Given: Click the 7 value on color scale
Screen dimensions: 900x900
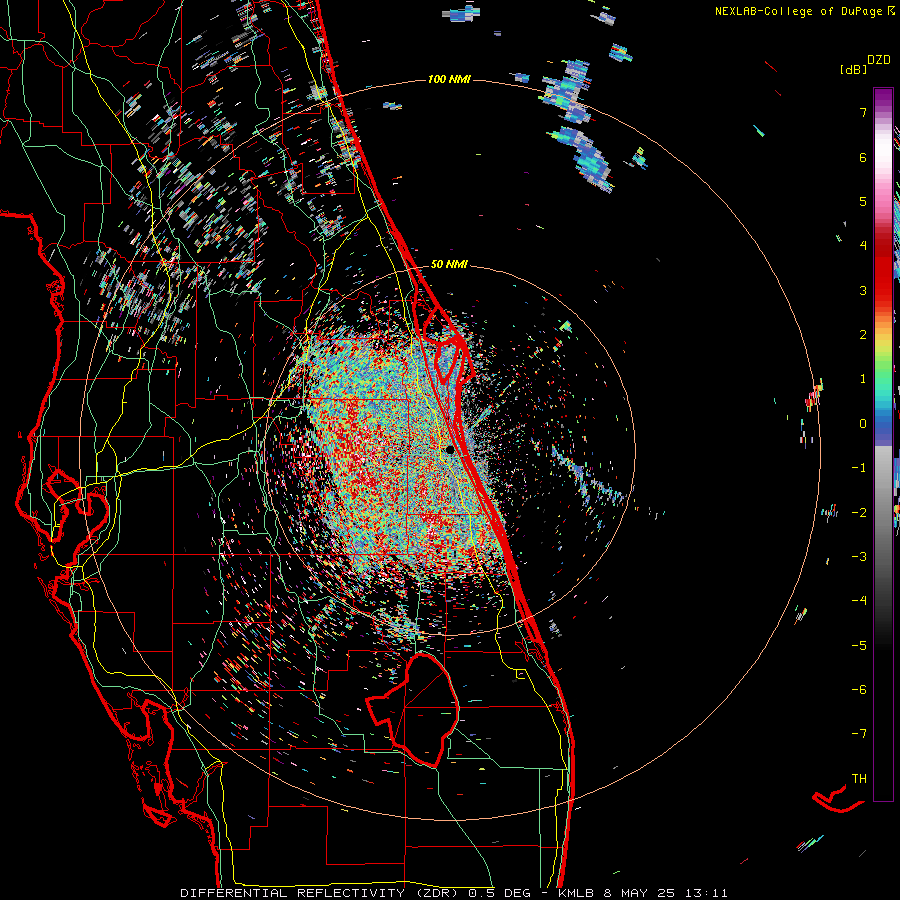Looking at the screenshot, I should (x=863, y=112).
